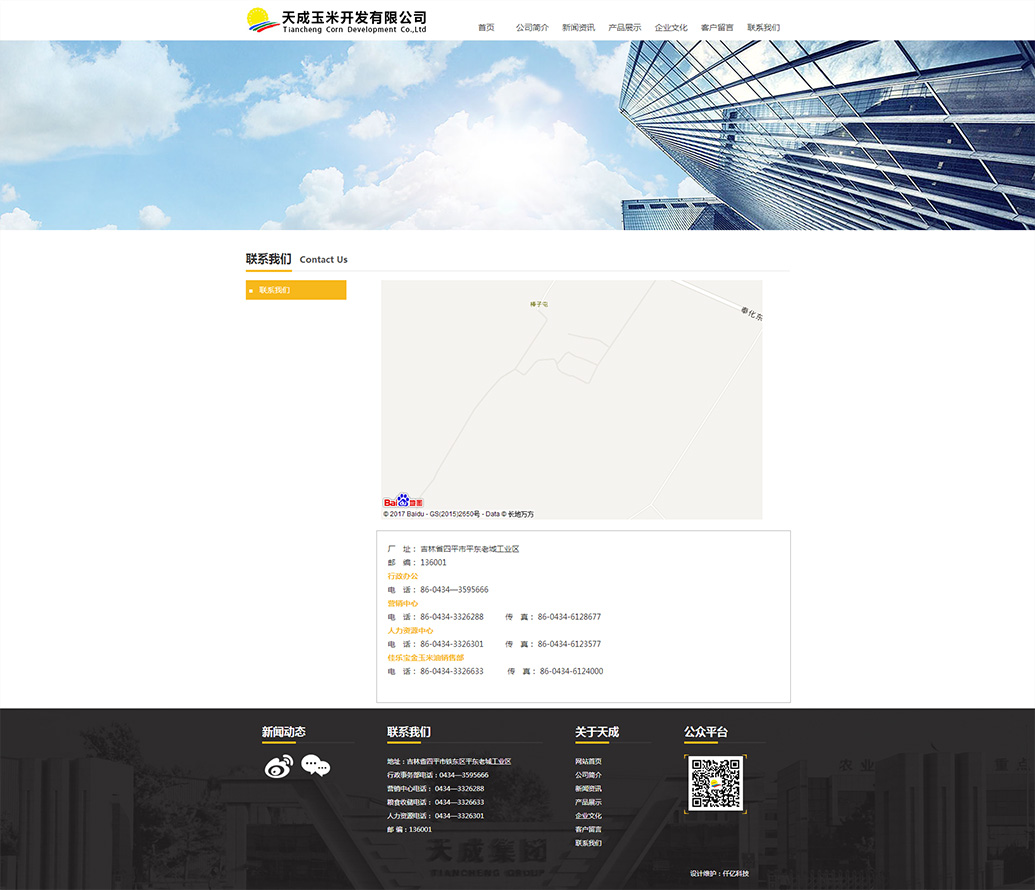
Task: Select the yellow 联系我们 sidebar item
Action: [x=296, y=290]
